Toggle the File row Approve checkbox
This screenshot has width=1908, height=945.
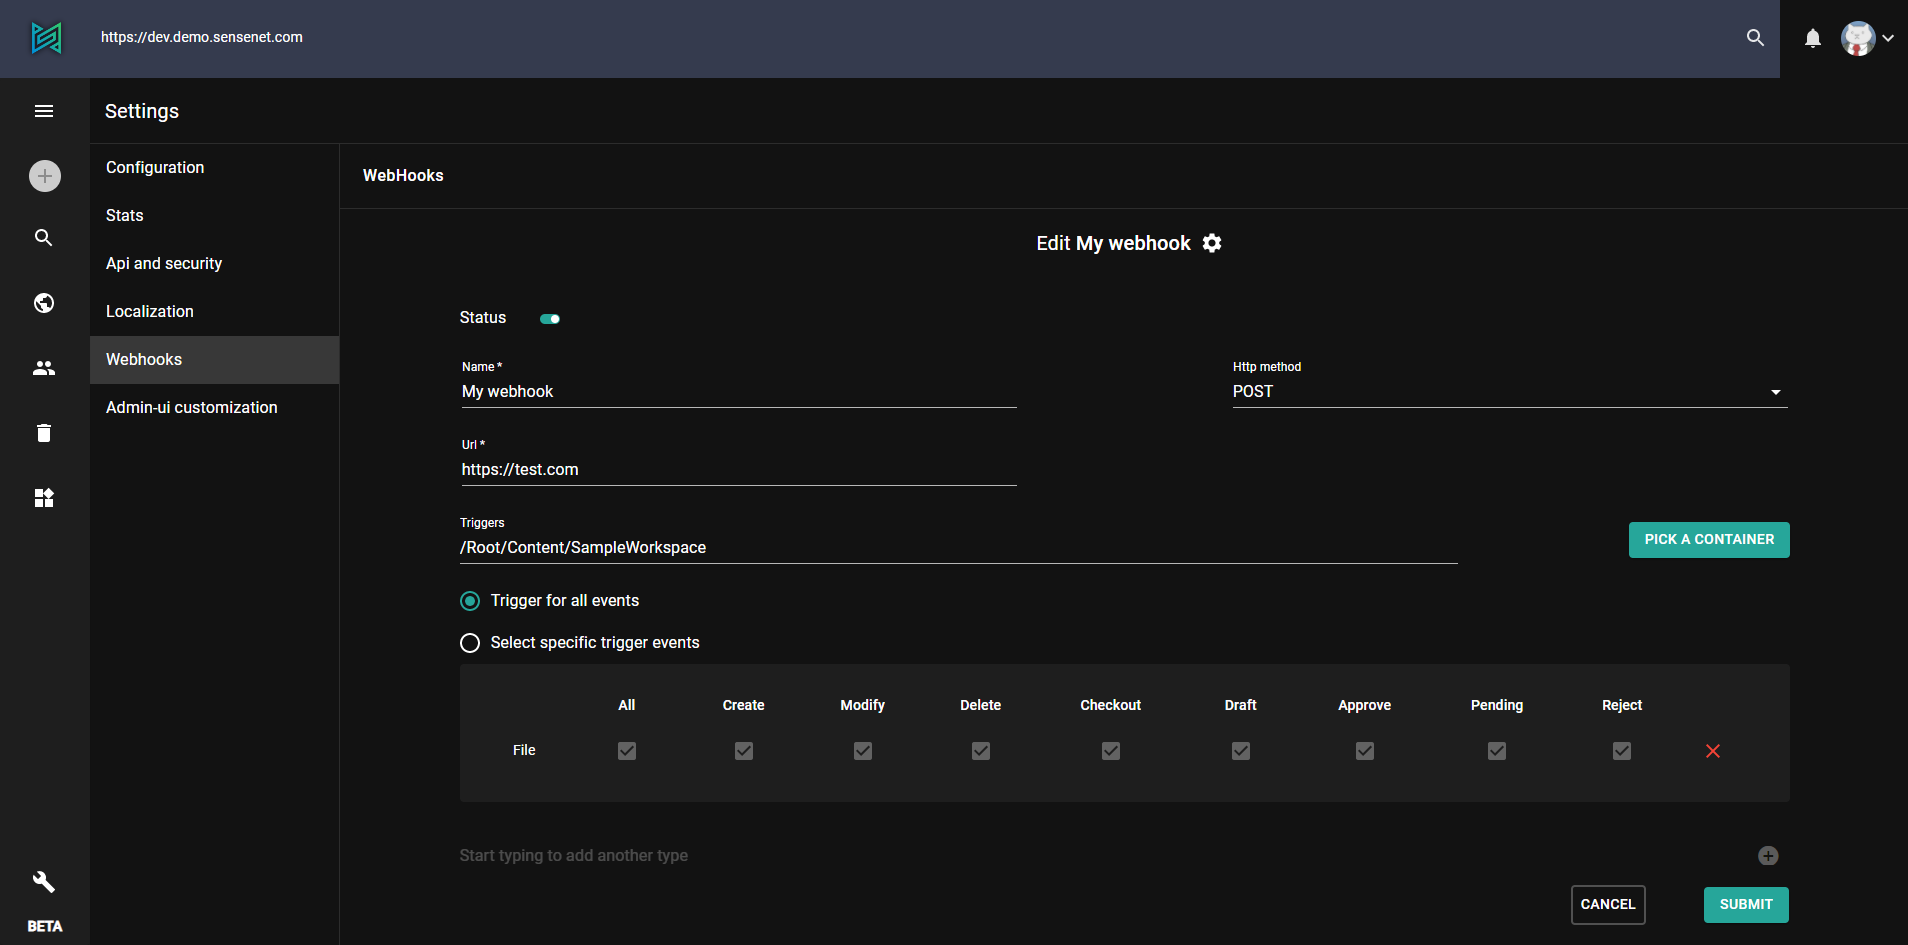point(1365,751)
